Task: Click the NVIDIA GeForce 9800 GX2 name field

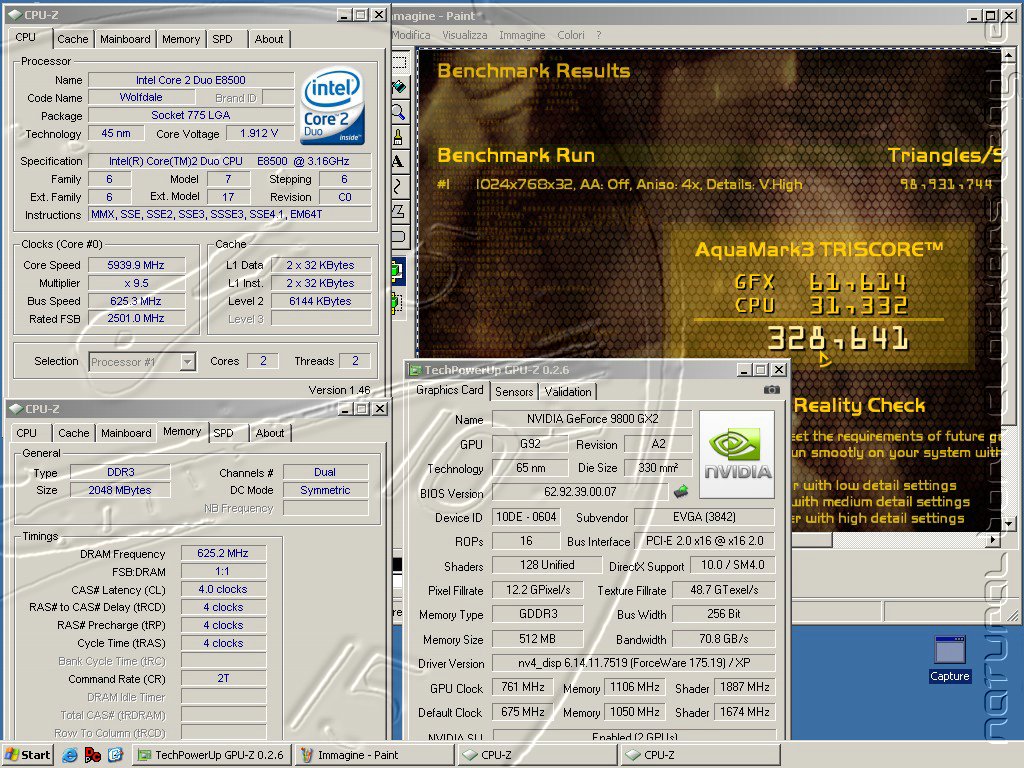Action: pos(592,419)
